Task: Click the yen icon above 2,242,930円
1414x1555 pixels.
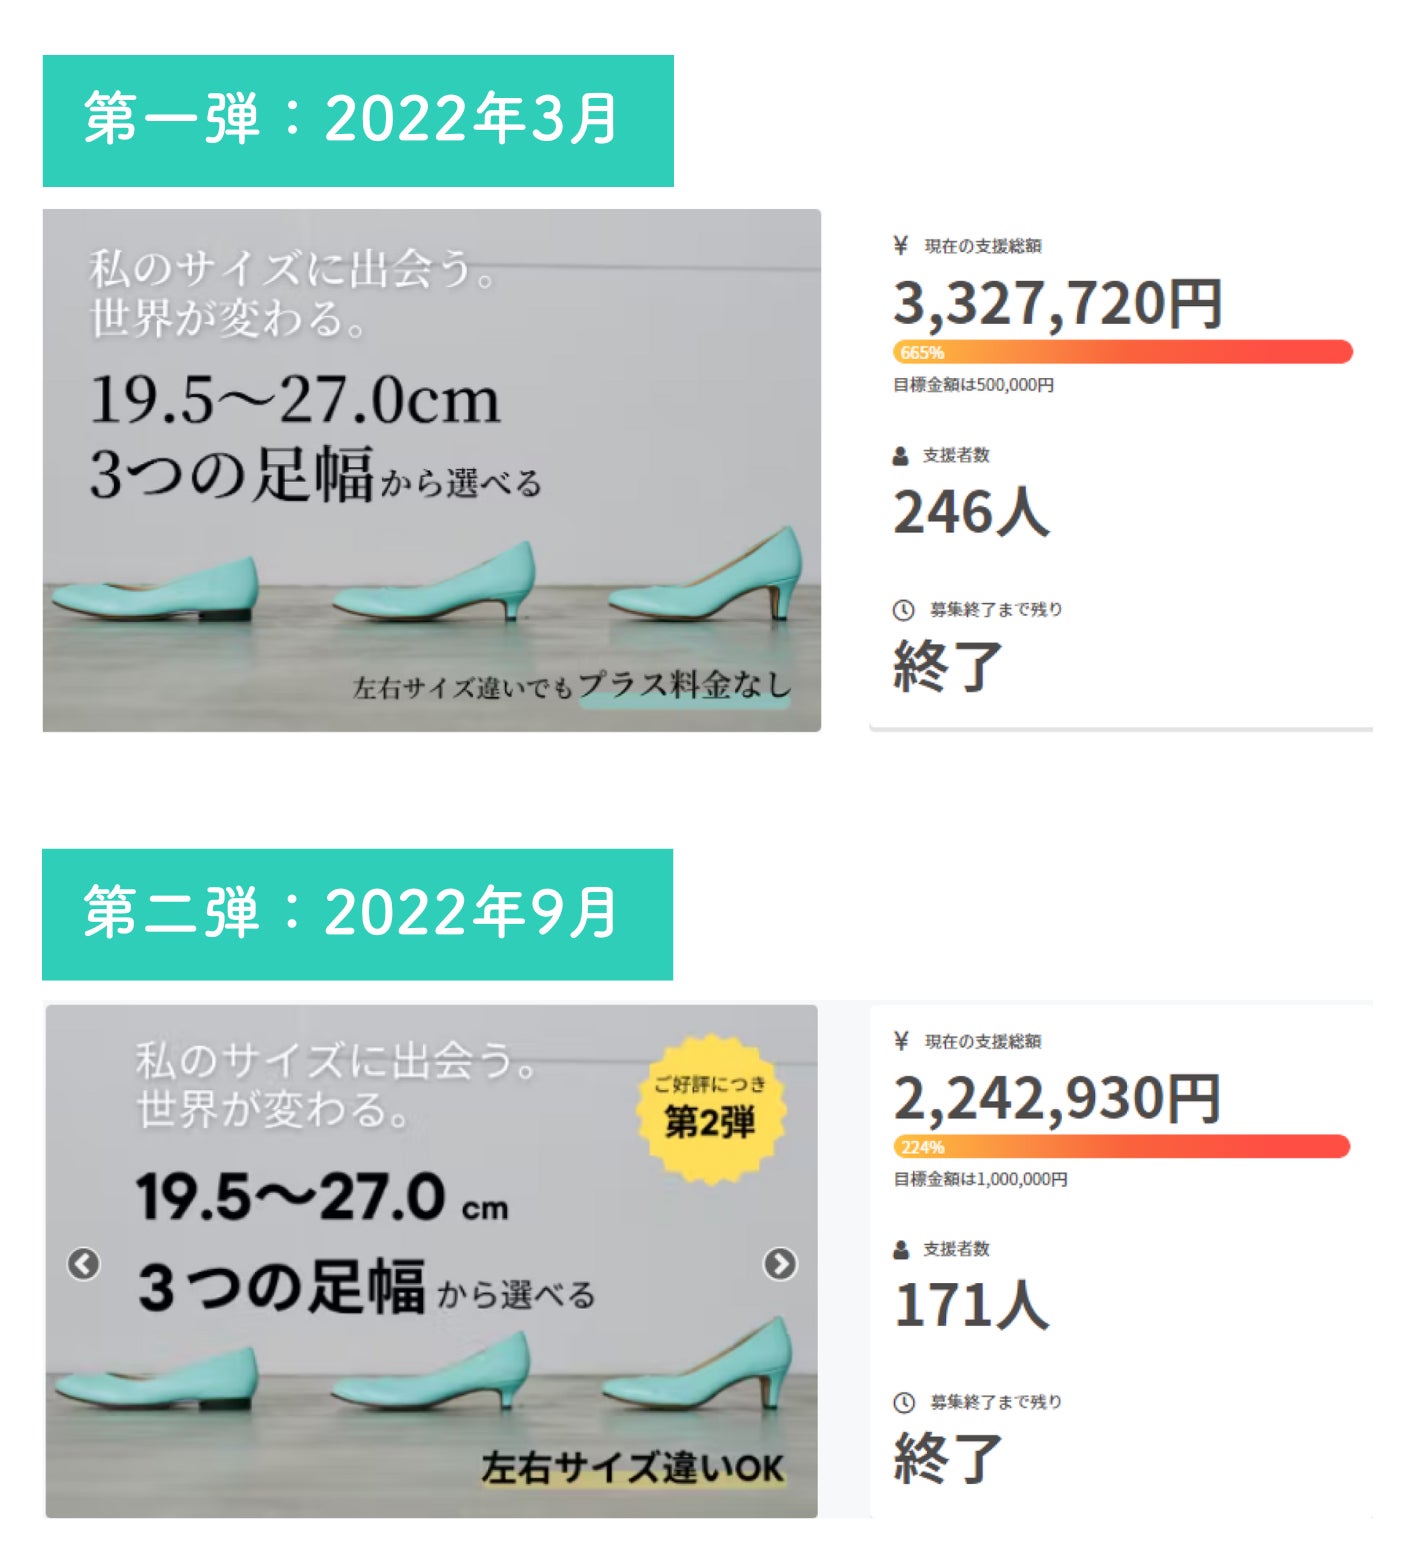Action: pyautogui.click(x=901, y=1041)
